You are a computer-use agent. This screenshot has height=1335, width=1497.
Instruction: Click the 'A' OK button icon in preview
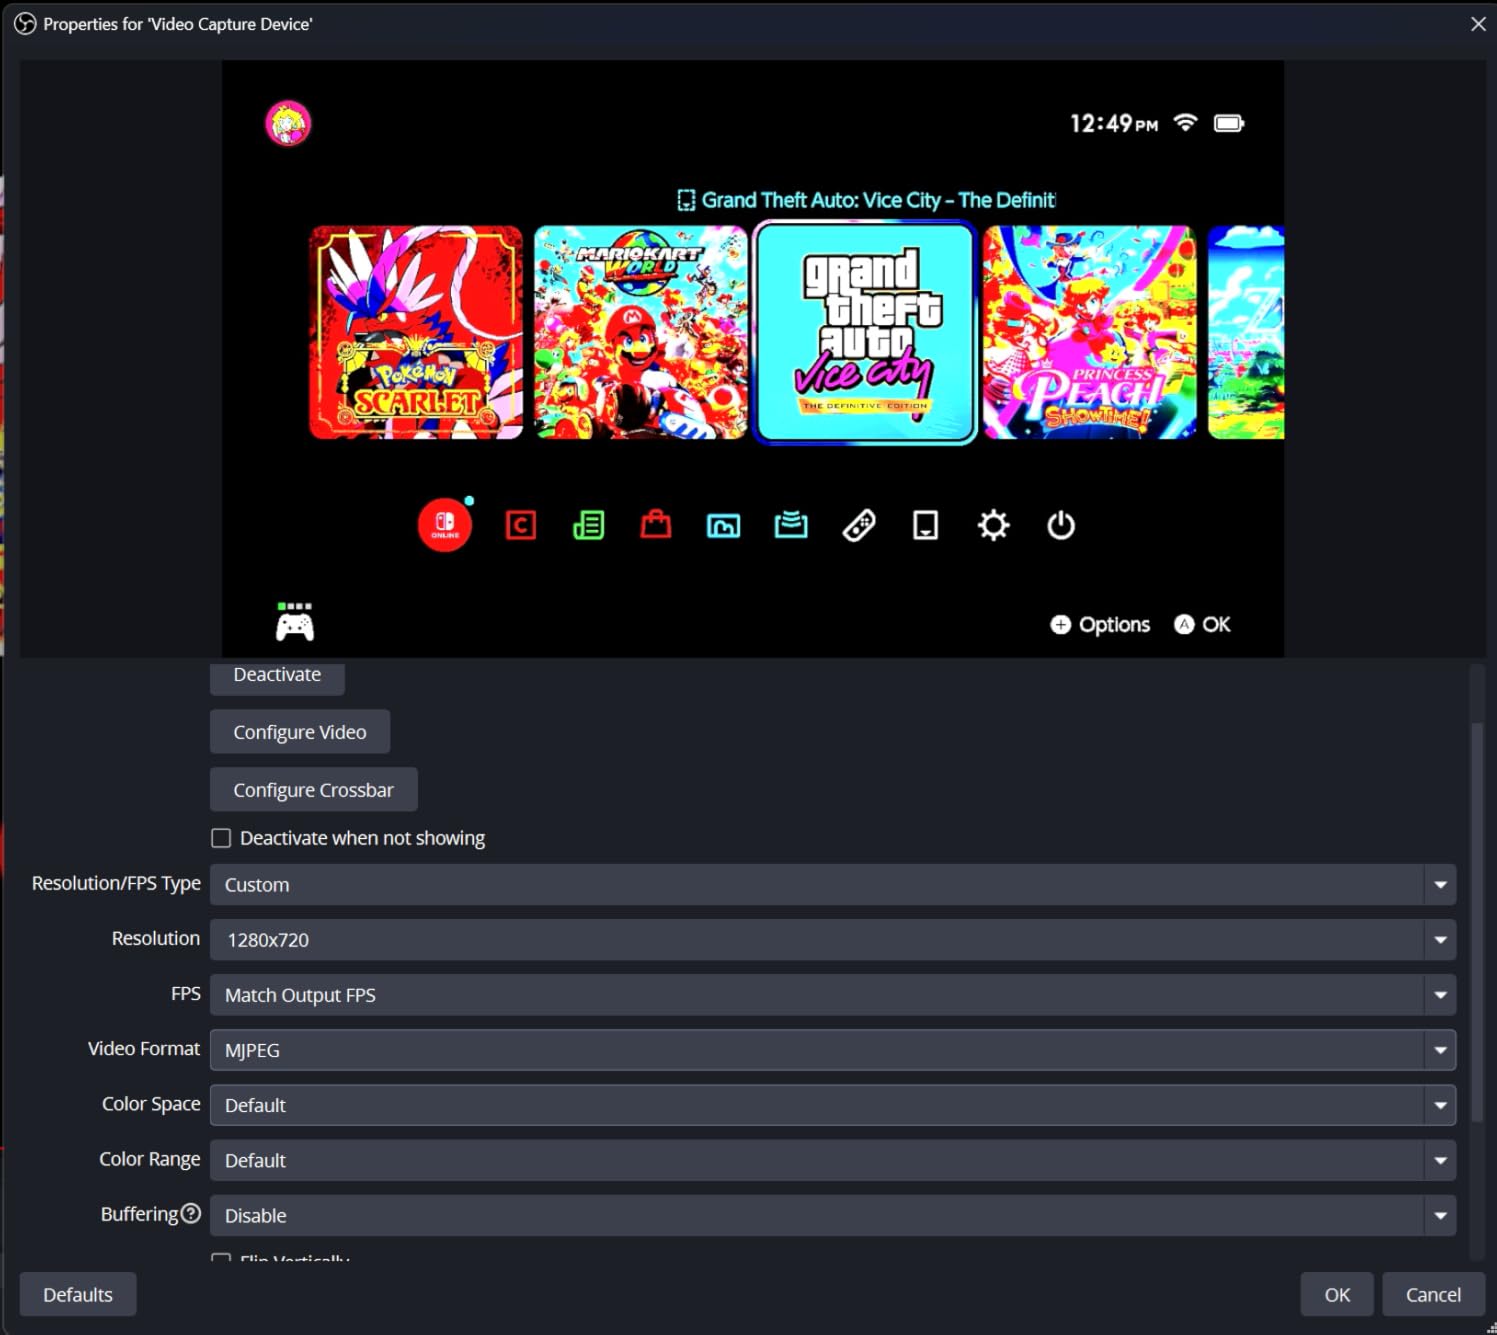(1184, 625)
